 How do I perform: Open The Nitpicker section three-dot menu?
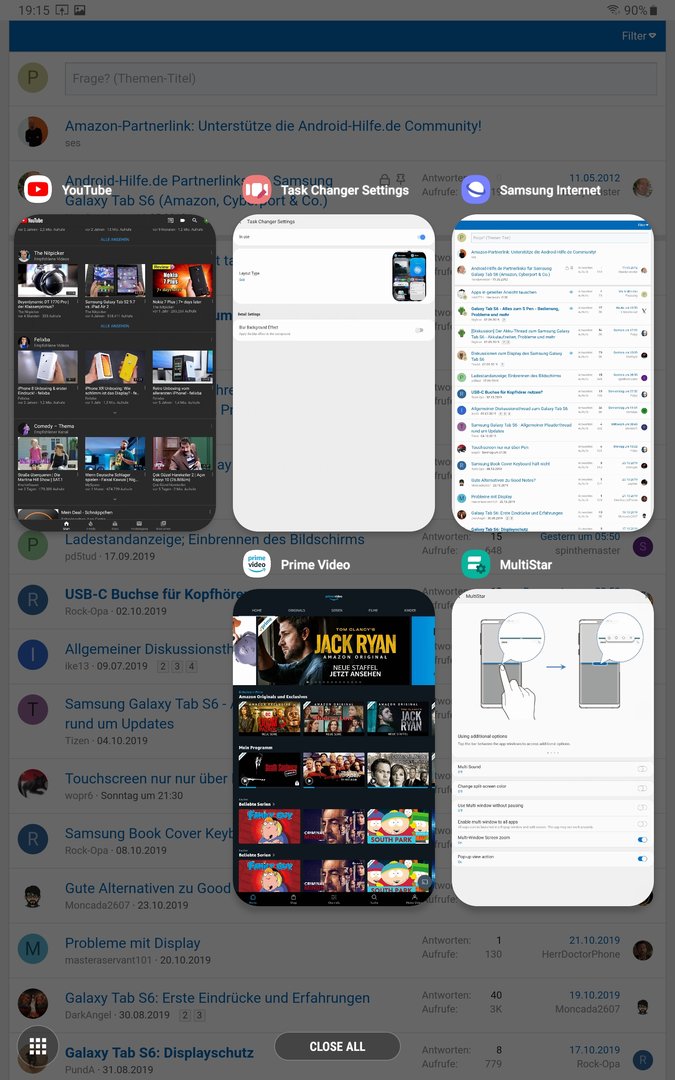[x=209, y=254]
